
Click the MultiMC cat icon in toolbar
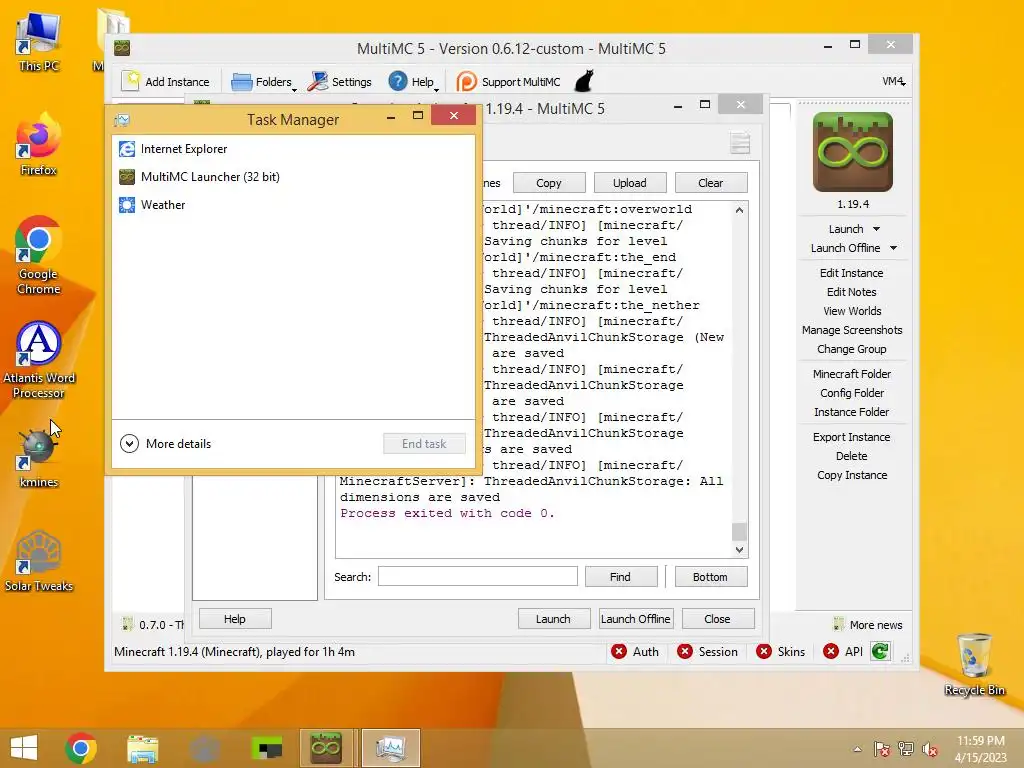pyautogui.click(x=584, y=82)
